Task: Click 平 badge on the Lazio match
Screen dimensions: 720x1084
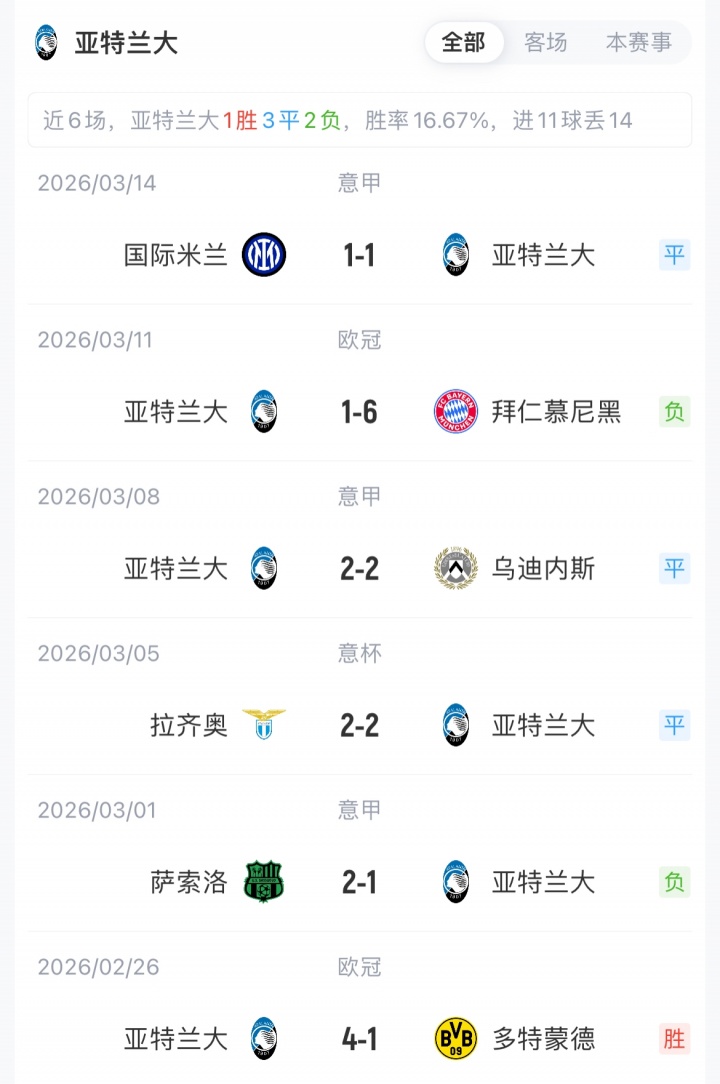Action: (675, 725)
